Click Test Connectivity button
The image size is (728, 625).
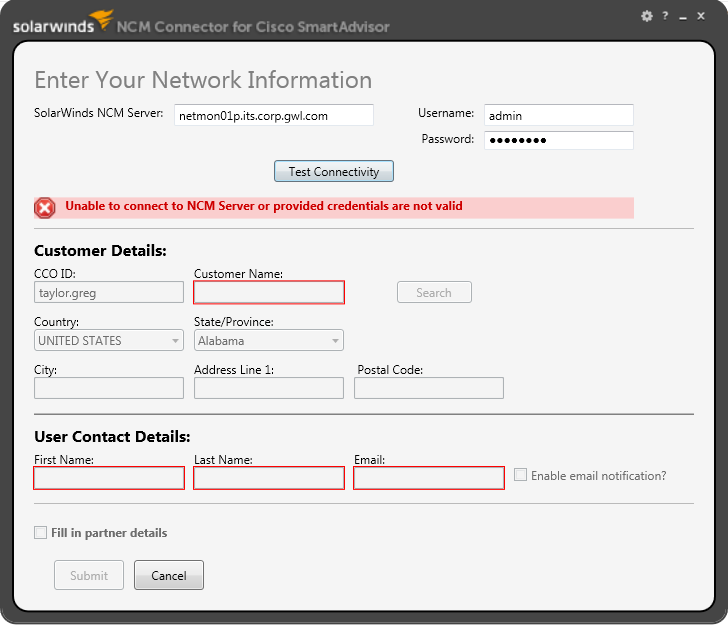click(334, 171)
